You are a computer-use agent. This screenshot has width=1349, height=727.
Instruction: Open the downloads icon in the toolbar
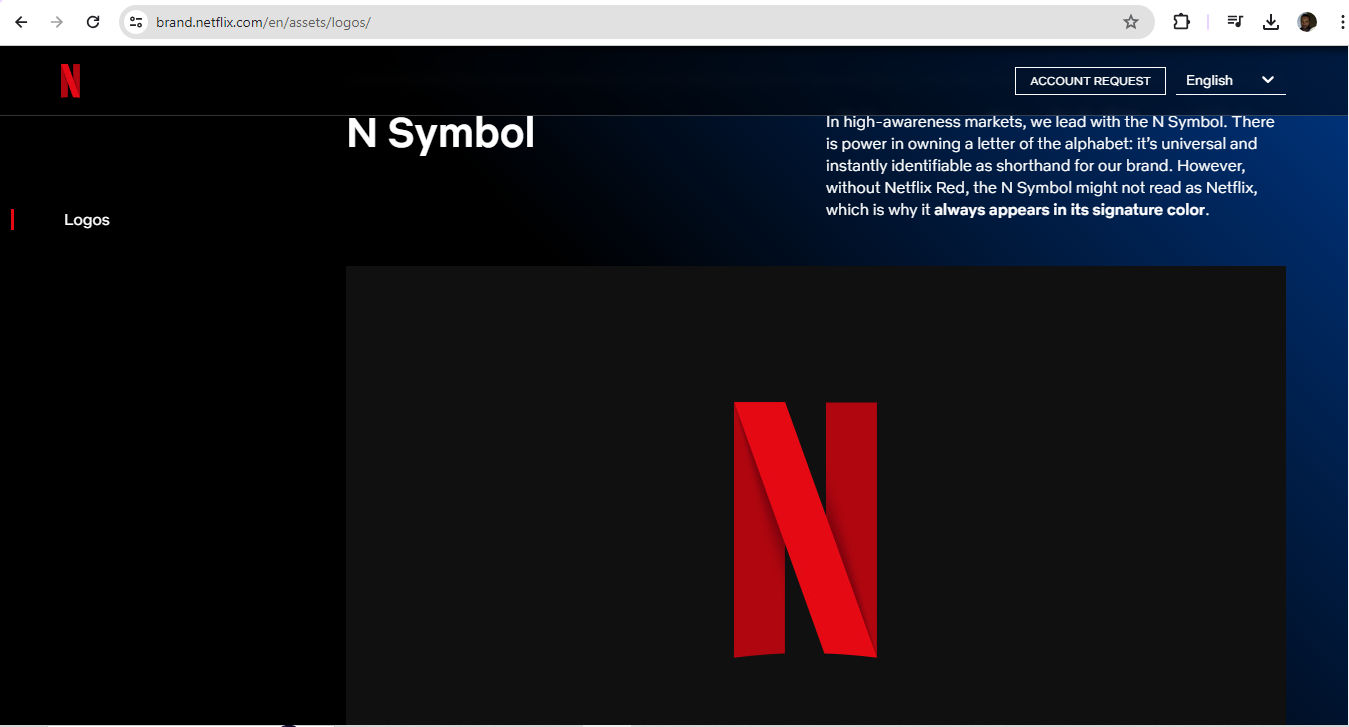[x=1271, y=21]
